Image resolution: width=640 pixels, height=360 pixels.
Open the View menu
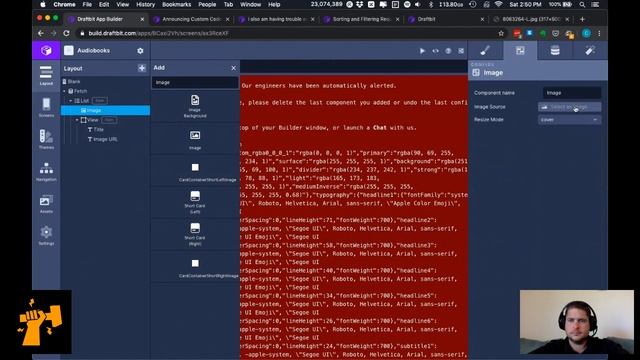coord(122,4)
